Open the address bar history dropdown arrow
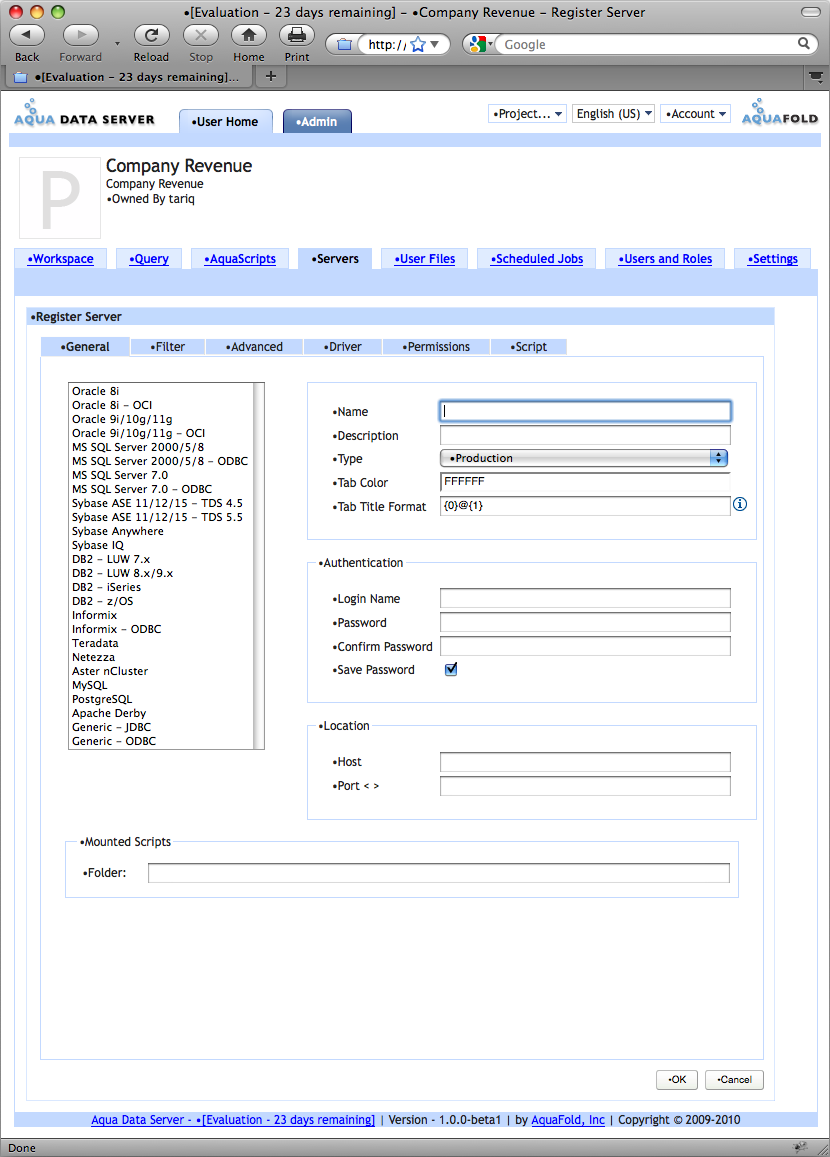 coord(435,44)
